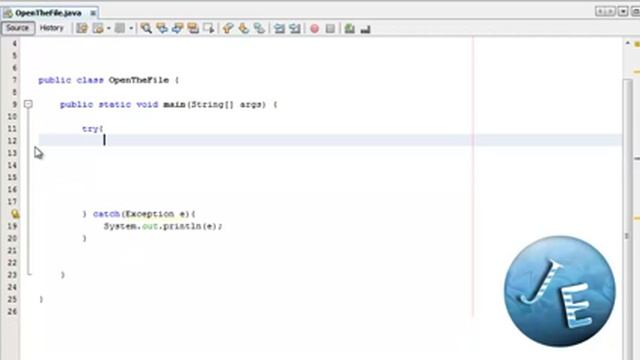Click Shift Line Left icon
Image resolution: width=640 pixels, height=360 pixels.
point(279,28)
